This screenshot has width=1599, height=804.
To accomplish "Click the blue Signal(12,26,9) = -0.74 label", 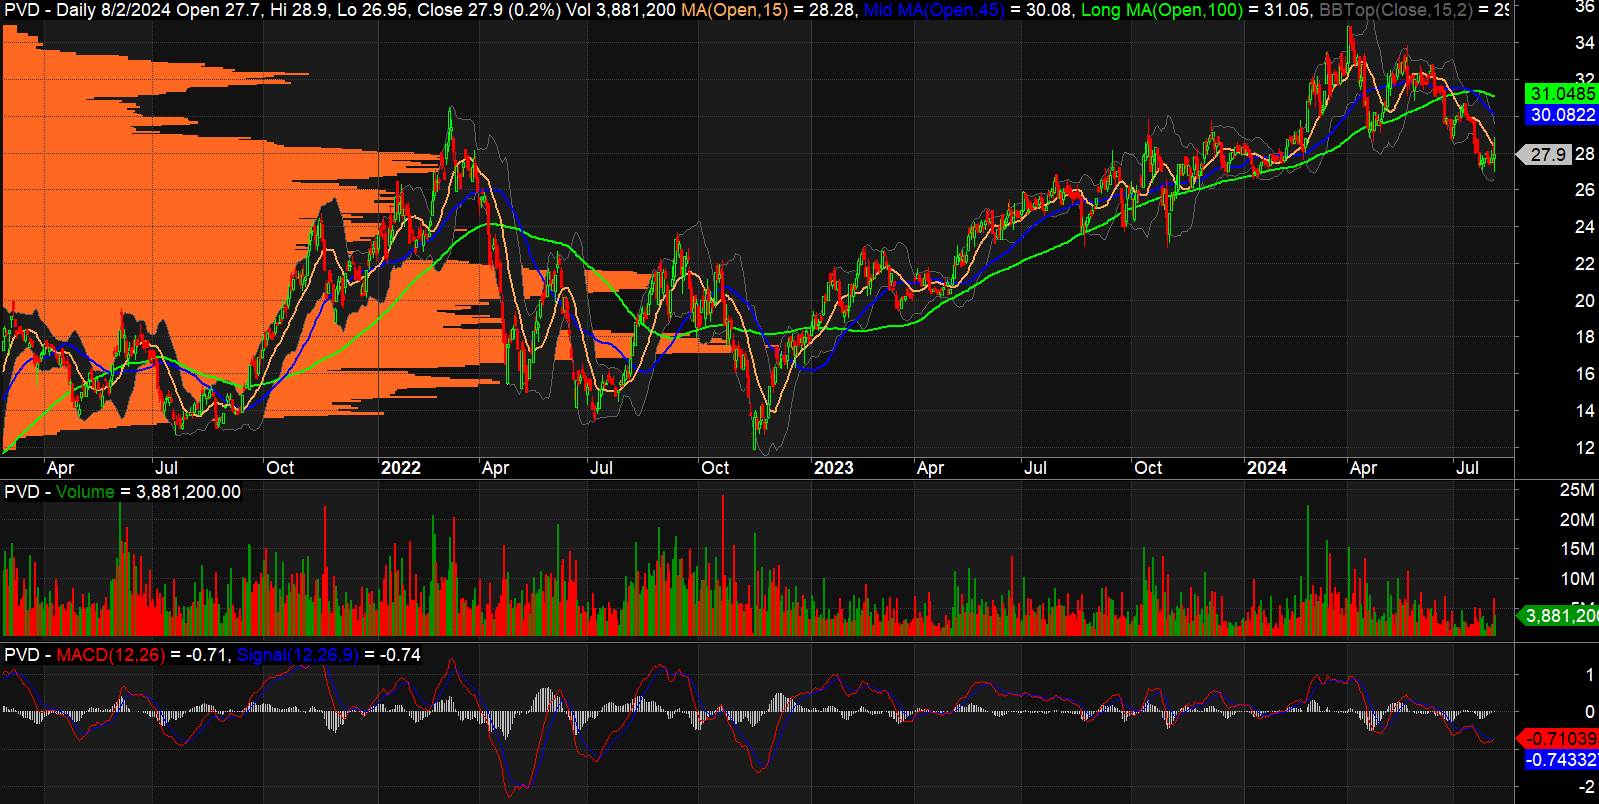I will 329,656.
